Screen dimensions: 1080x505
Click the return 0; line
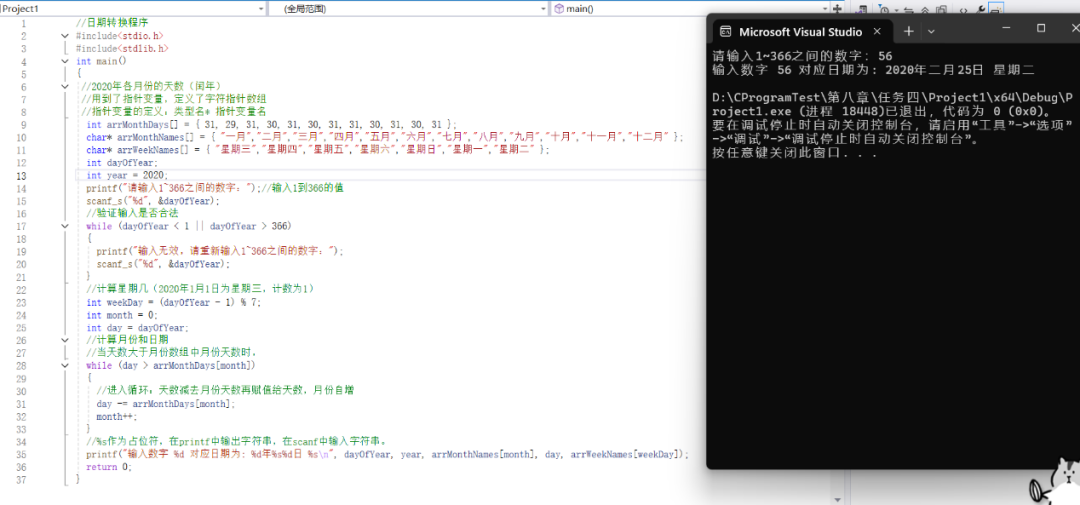click(x=108, y=466)
